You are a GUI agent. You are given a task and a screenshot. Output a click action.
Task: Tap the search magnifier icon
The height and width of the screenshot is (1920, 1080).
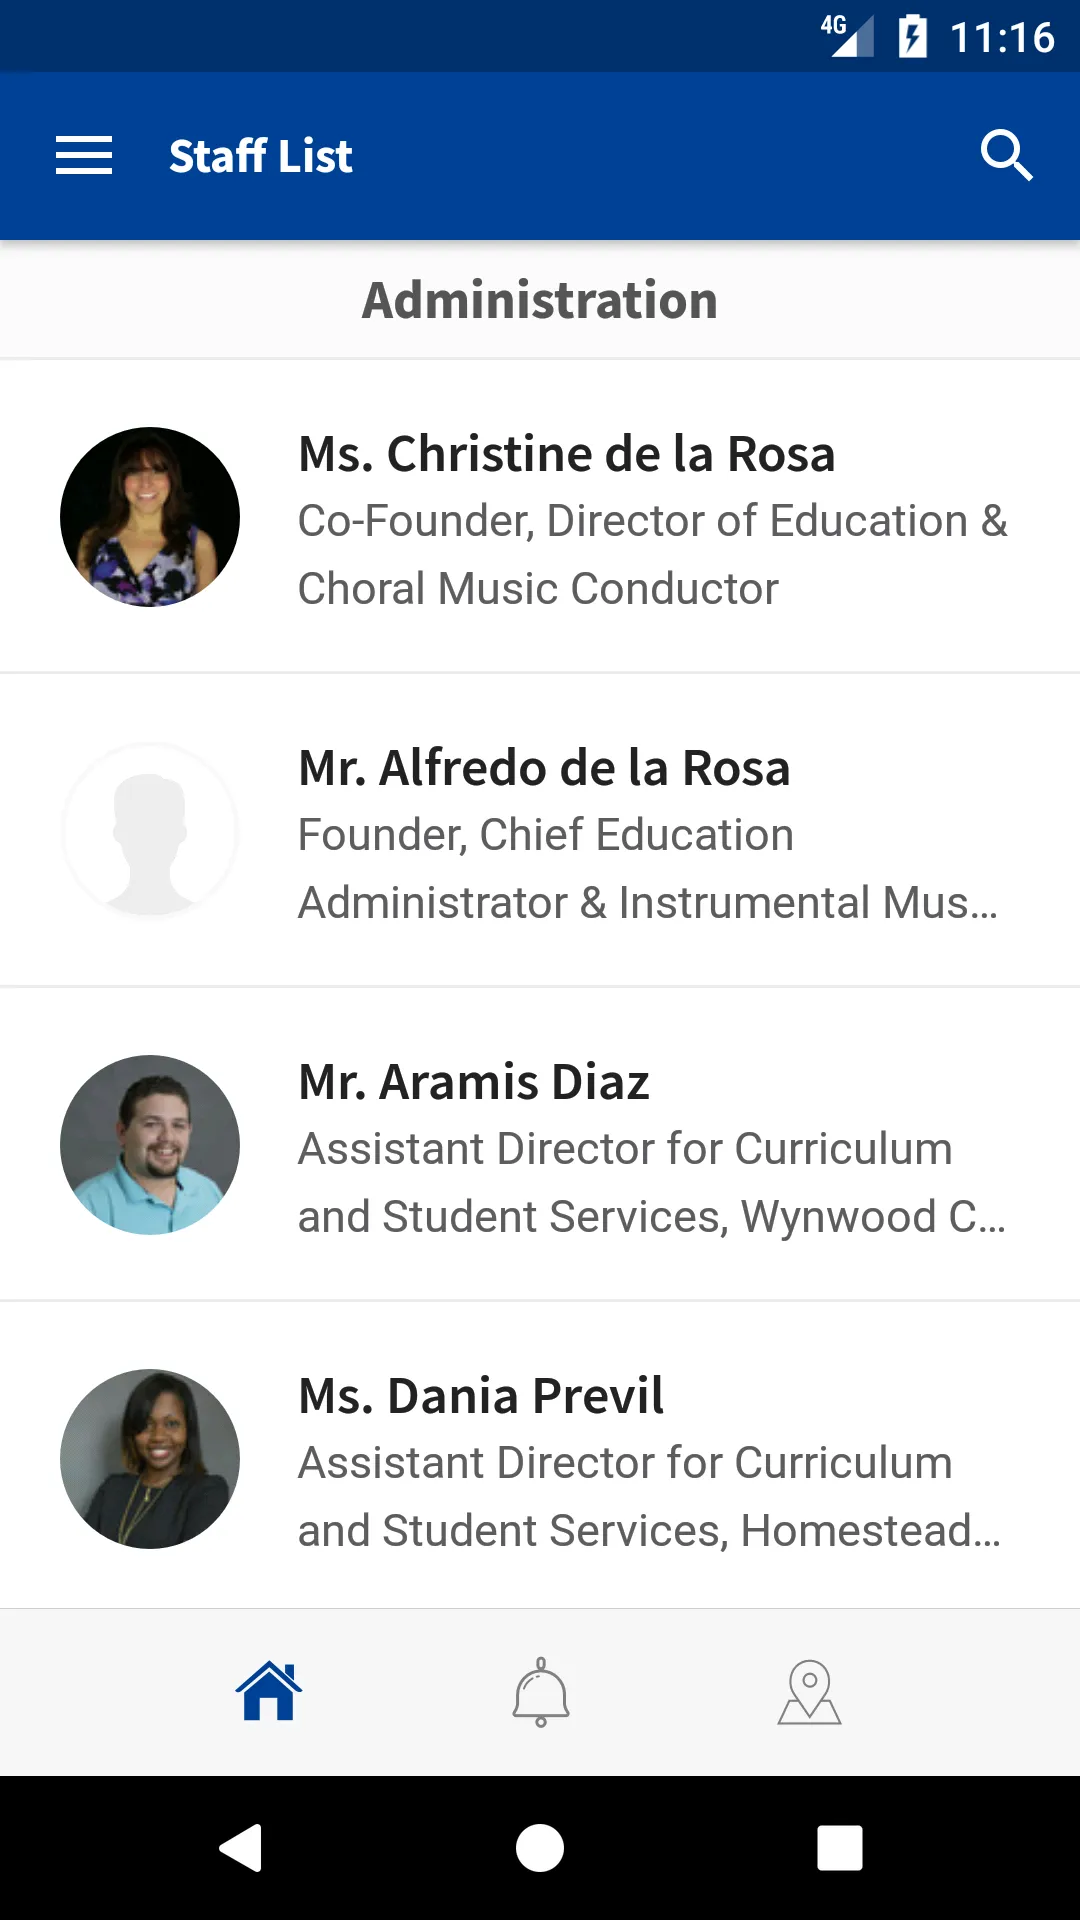[1006, 156]
